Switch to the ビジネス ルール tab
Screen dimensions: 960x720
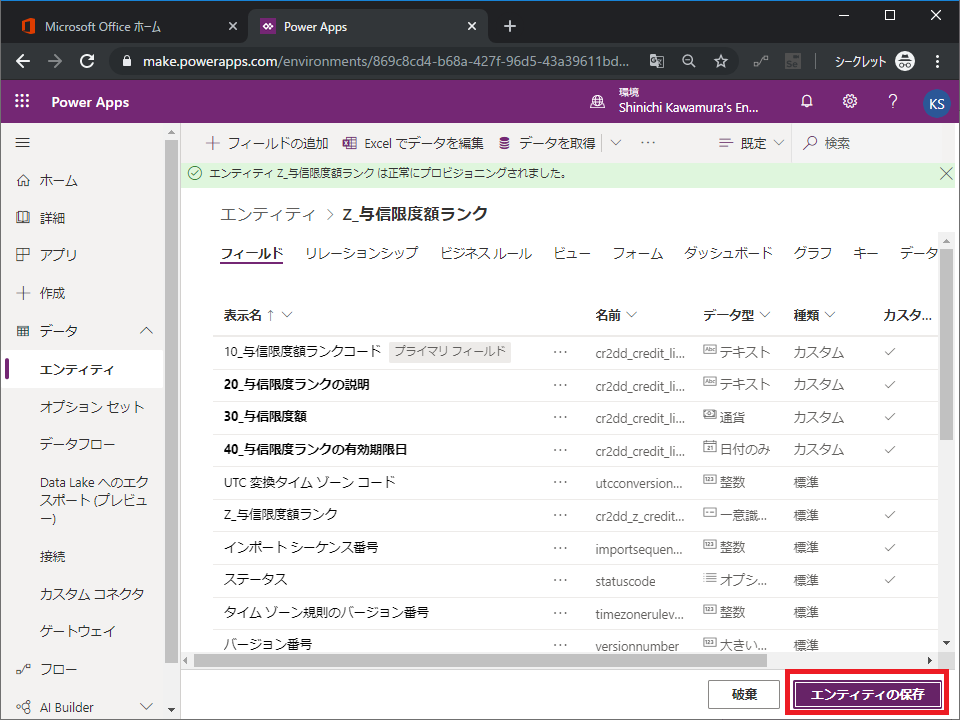click(x=485, y=253)
